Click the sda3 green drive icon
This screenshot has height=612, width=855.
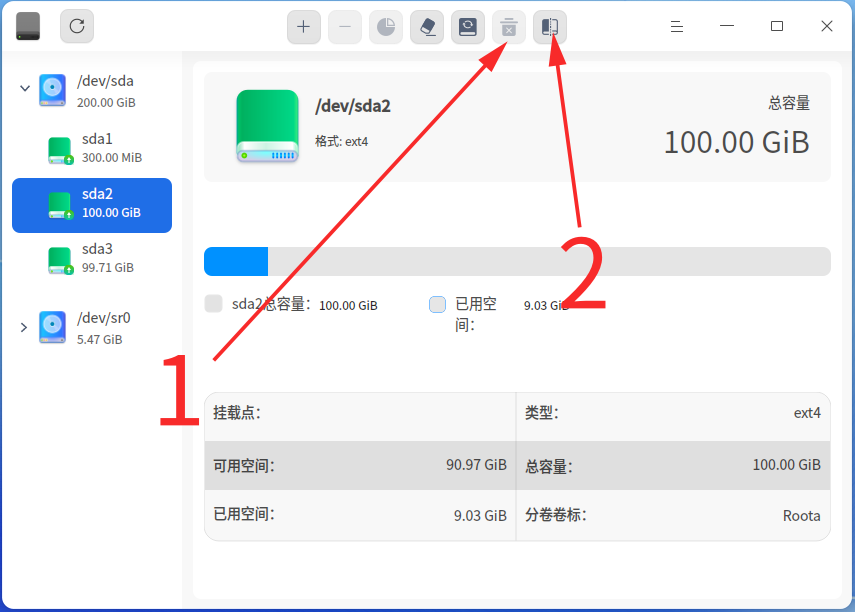tap(60, 261)
